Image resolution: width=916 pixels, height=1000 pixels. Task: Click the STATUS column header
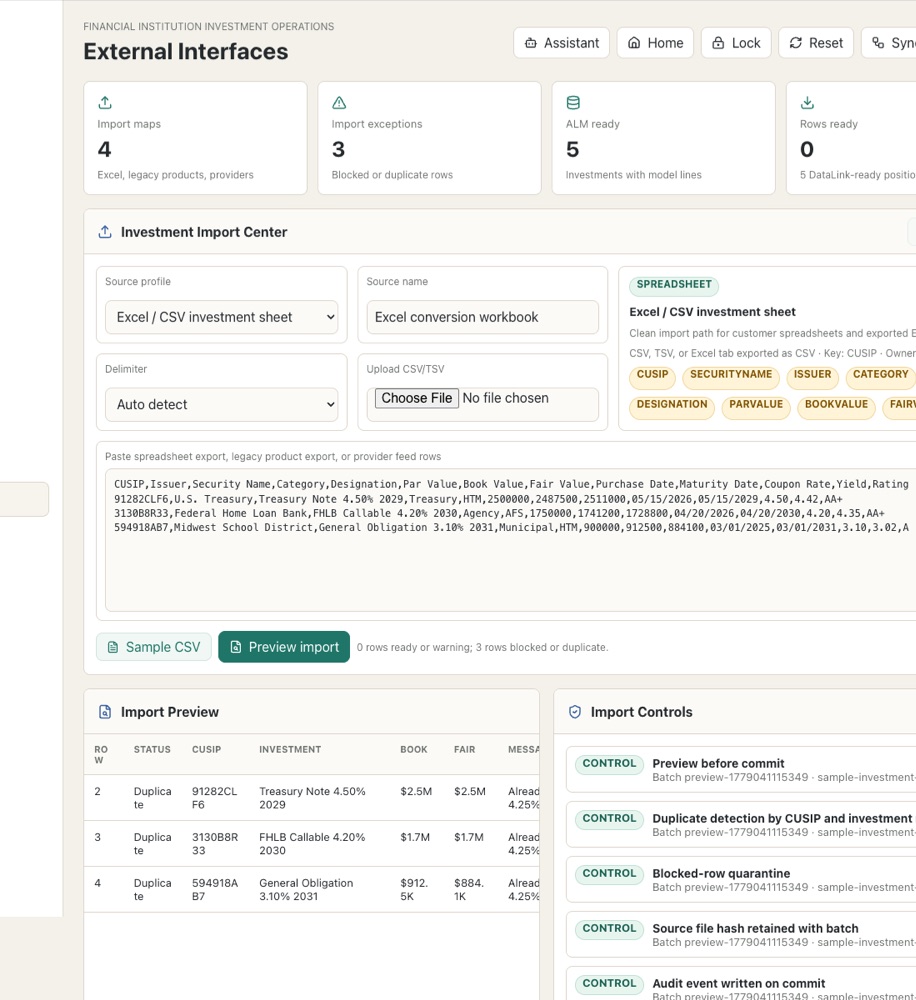coord(152,749)
